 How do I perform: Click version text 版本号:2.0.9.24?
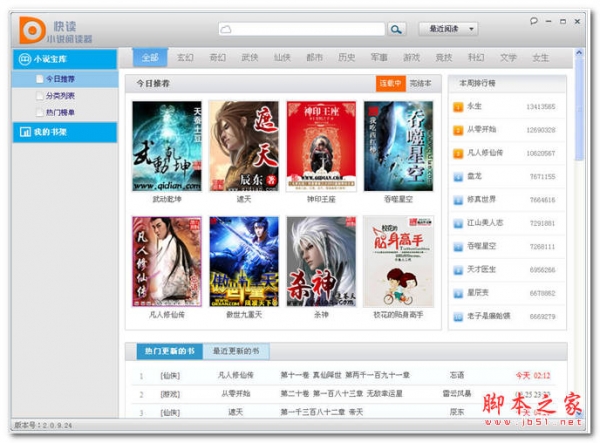coord(43,425)
